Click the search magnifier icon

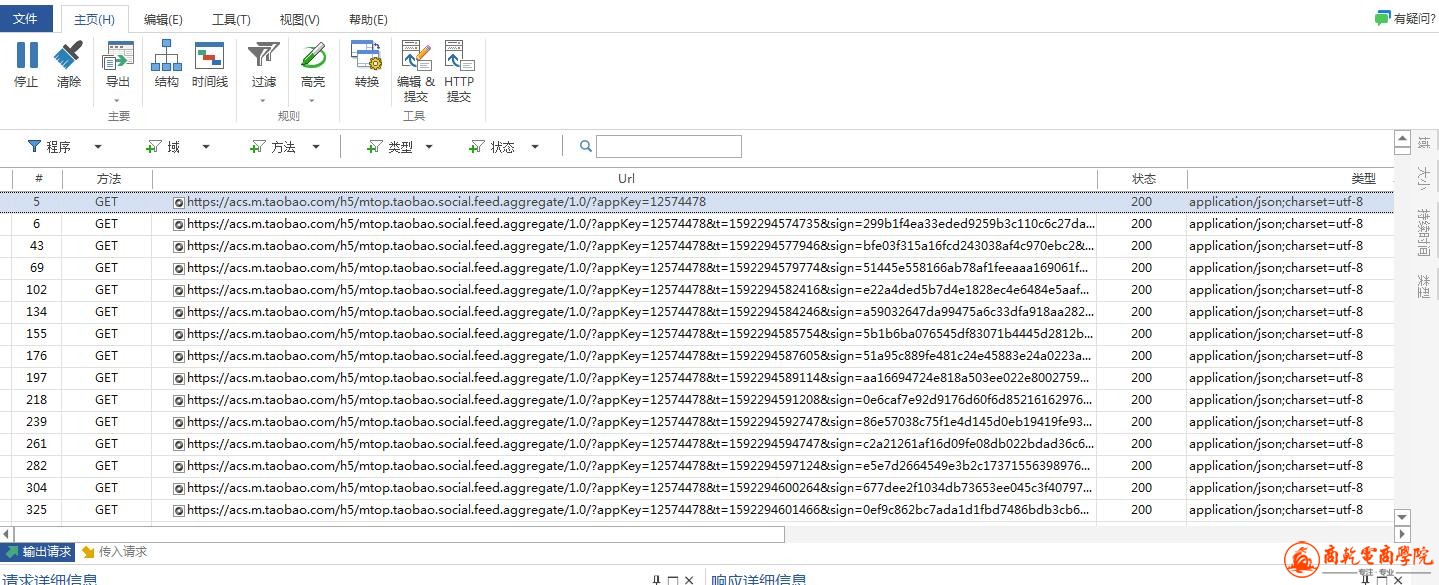coord(585,147)
